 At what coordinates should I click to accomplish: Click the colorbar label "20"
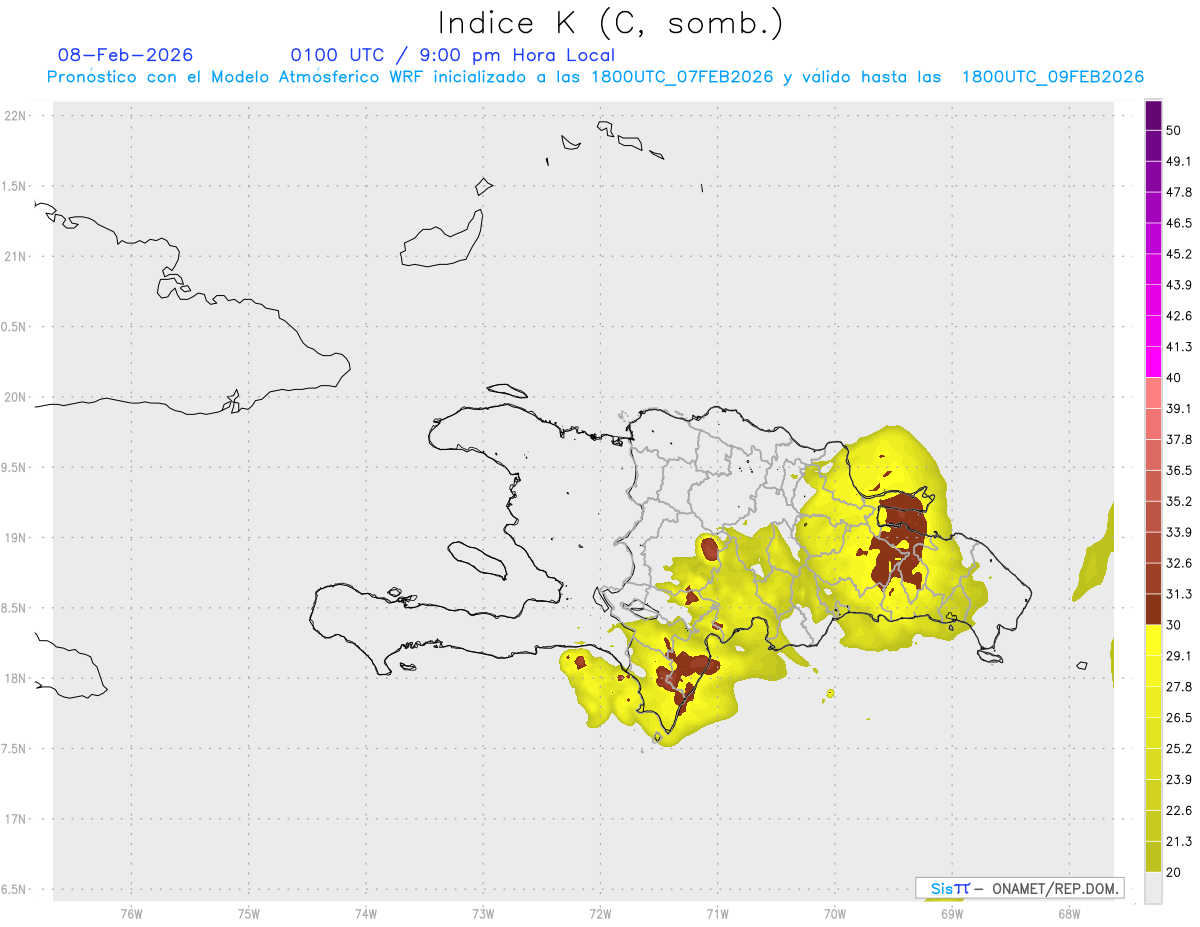(1175, 872)
